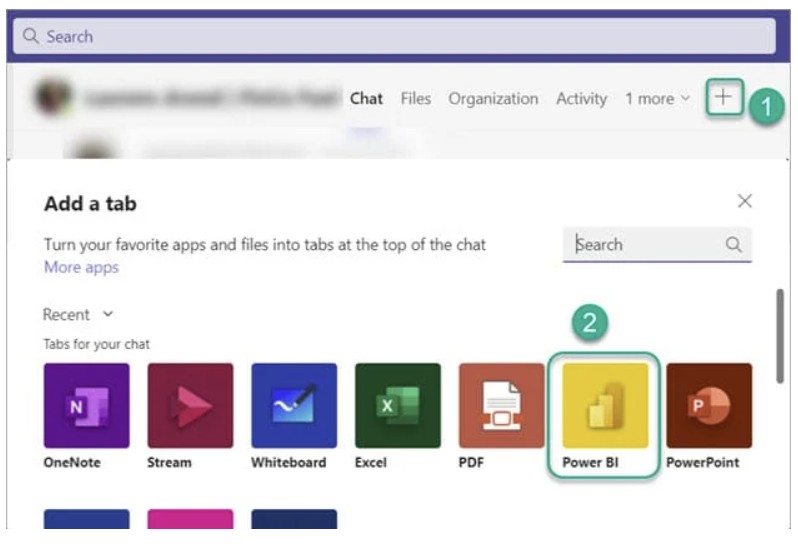798x548 pixels.
Task: Click the magnifier icon in the Add a tab search box
Action: 733,245
